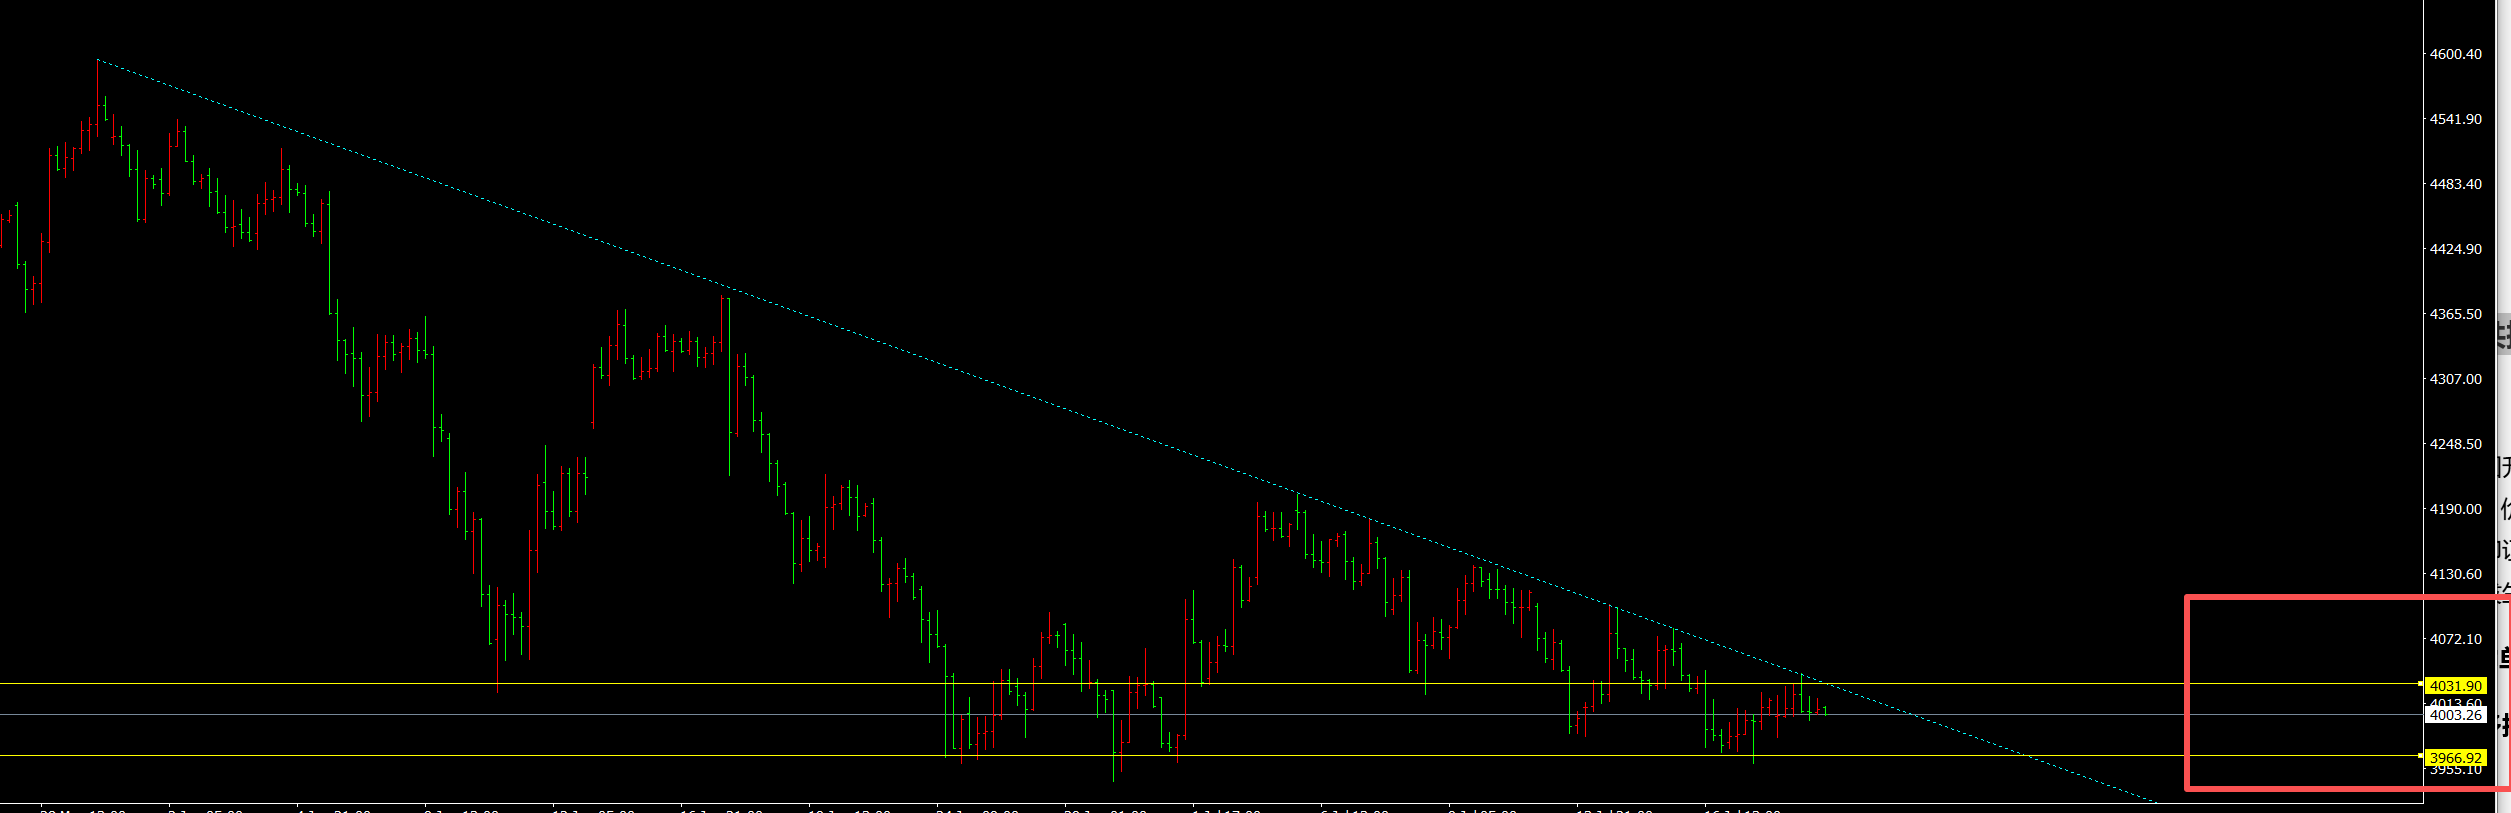
Task: Click the yellow 4031.90 price tag
Action: (x=2456, y=685)
